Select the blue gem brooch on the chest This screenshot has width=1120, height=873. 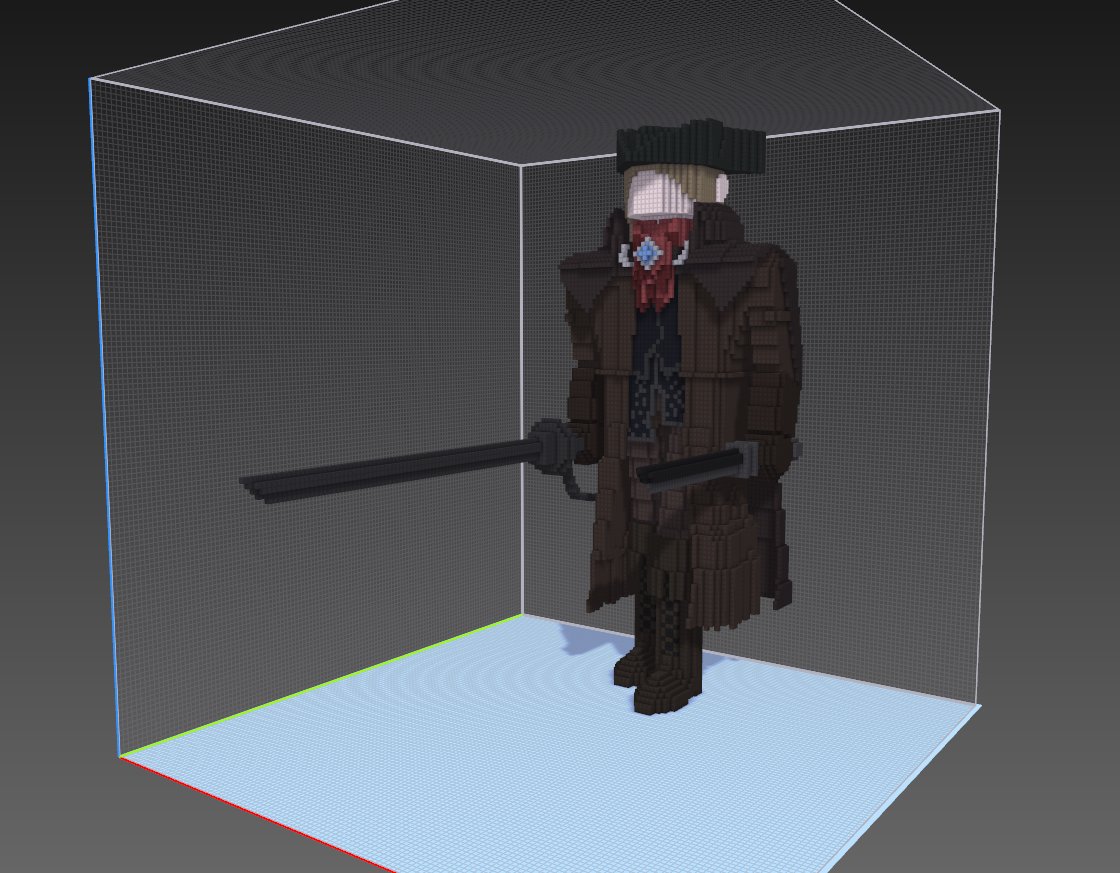click(647, 253)
